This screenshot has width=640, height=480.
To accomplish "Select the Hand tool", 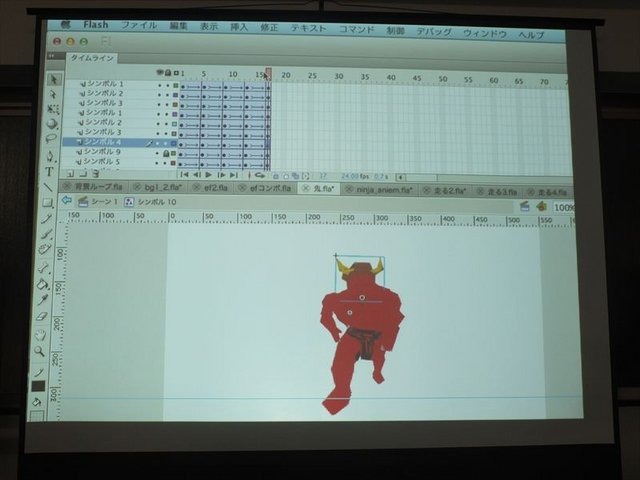I will pyautogui.click(x=40, y=335).
